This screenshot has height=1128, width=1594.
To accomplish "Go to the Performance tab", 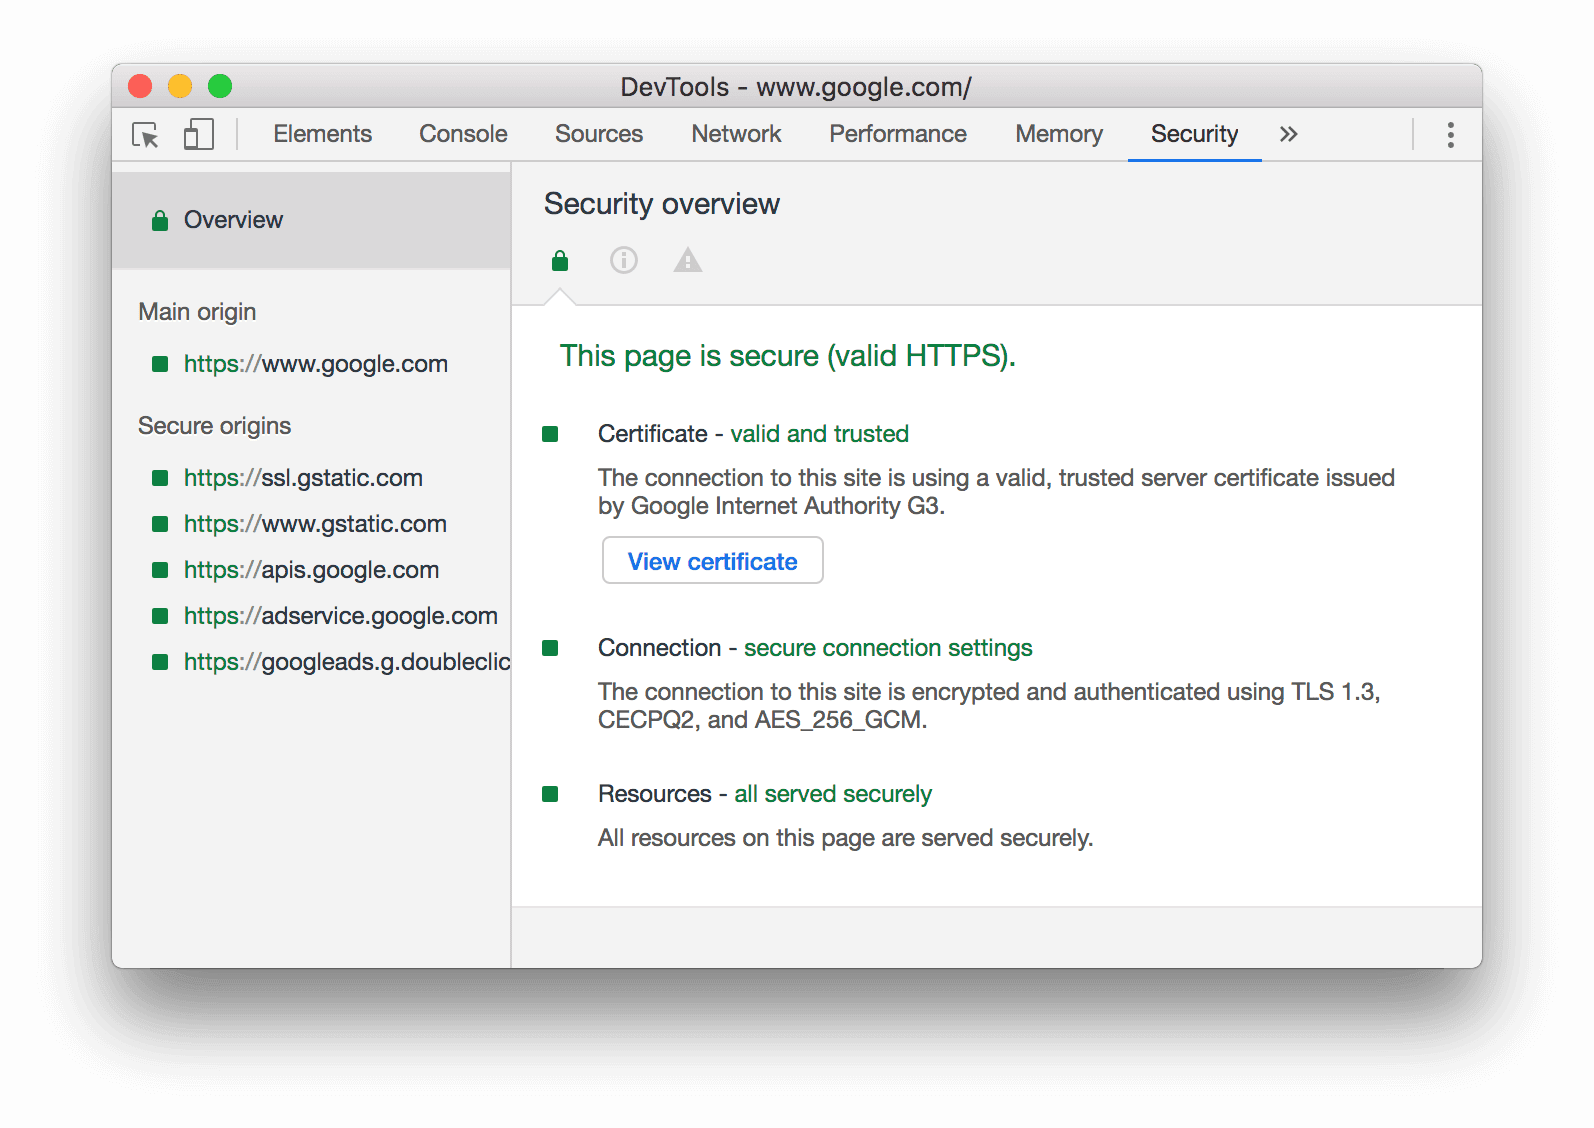I will tap(897, 135).
